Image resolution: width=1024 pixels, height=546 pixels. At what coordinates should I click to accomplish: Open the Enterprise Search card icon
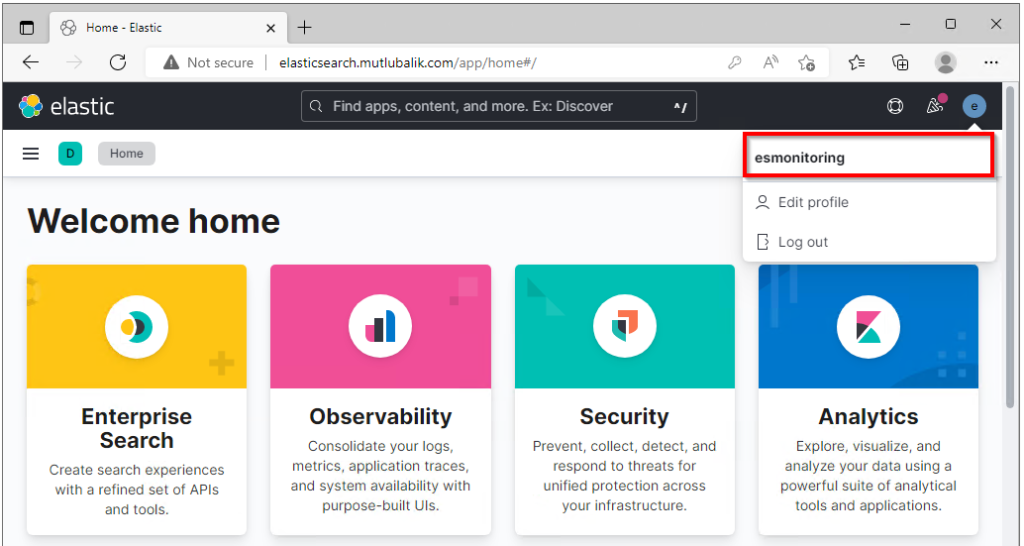click(136, 327)
